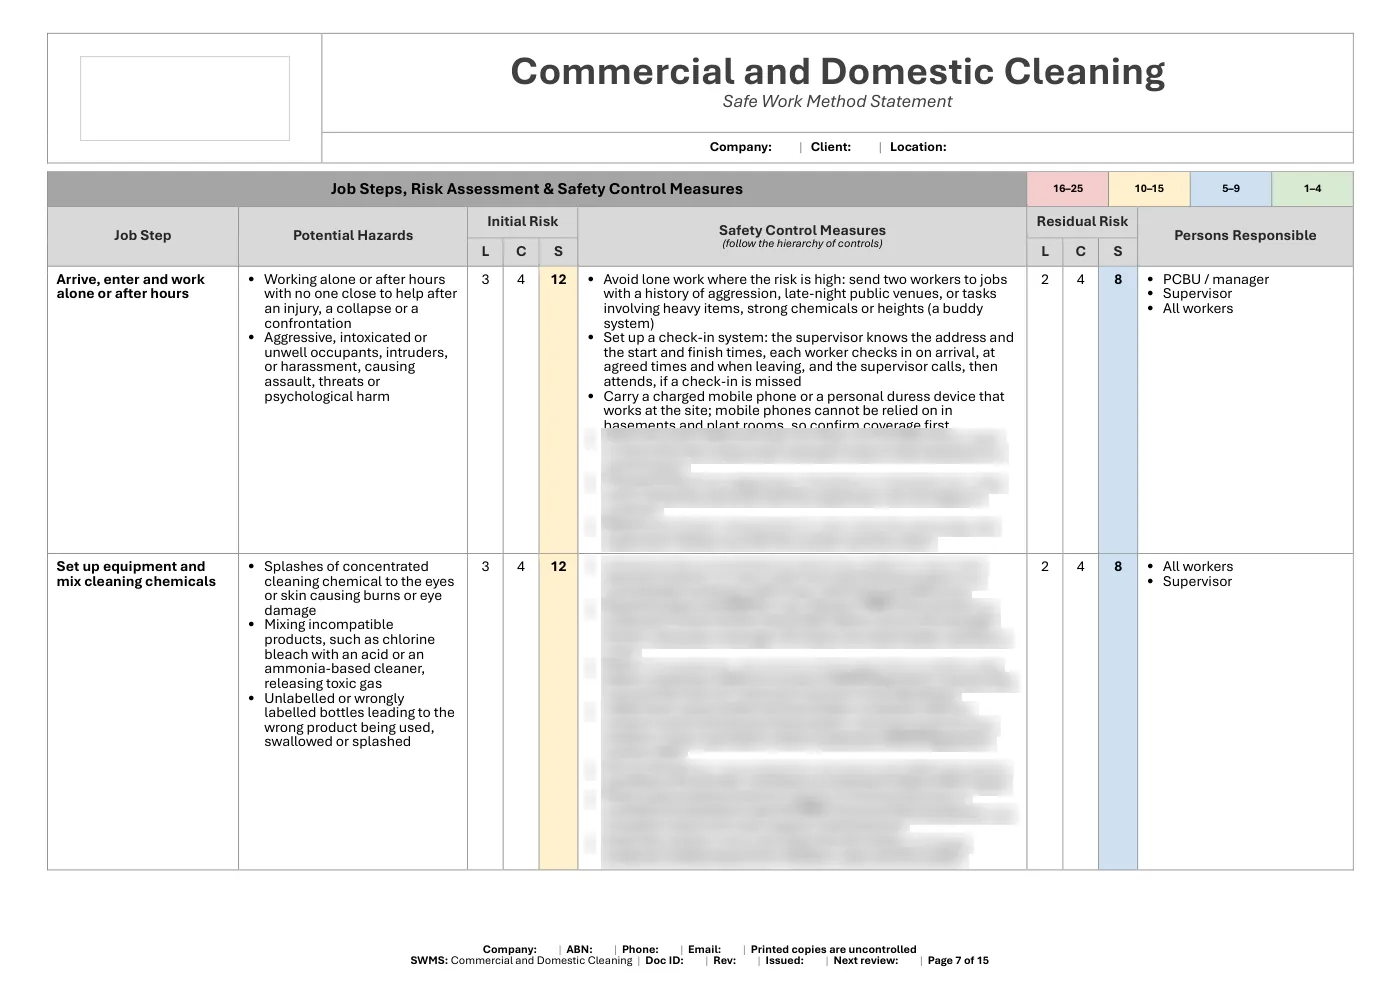Click the job step "Set up equipment and mix cleaning chemicals"

(x=136, y=574)
